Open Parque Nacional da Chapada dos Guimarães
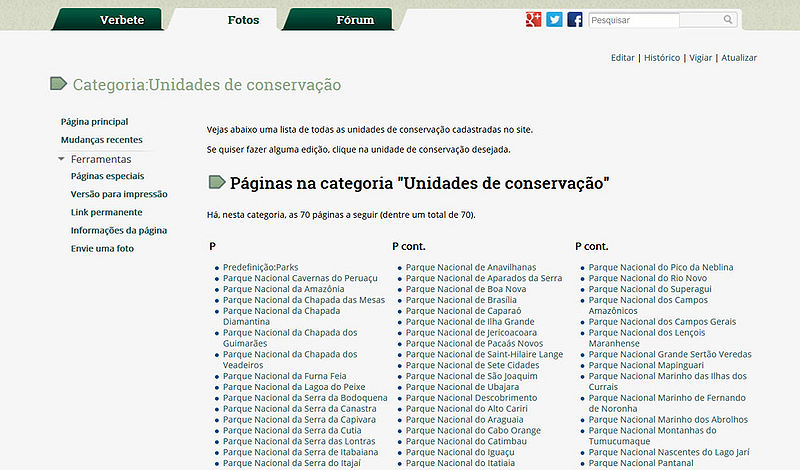Image resolution: width=800 pixels, height=470 pixels. 290,338
